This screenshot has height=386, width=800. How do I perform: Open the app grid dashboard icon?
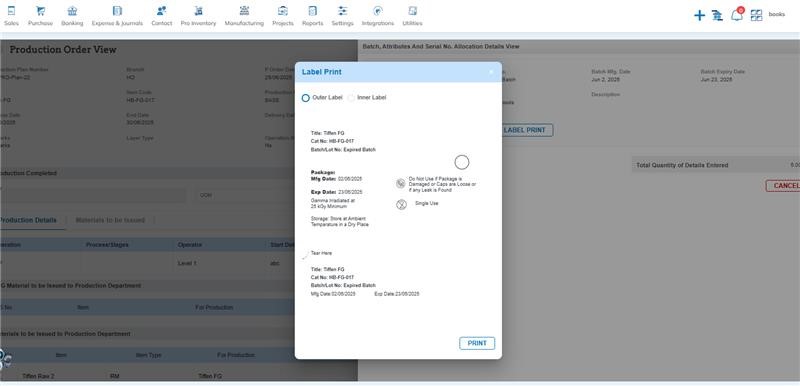(756, 15)
